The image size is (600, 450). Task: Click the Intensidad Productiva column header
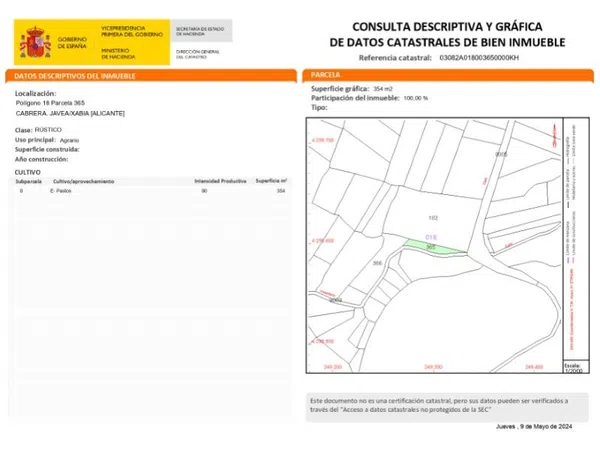(x=220, y=181)
